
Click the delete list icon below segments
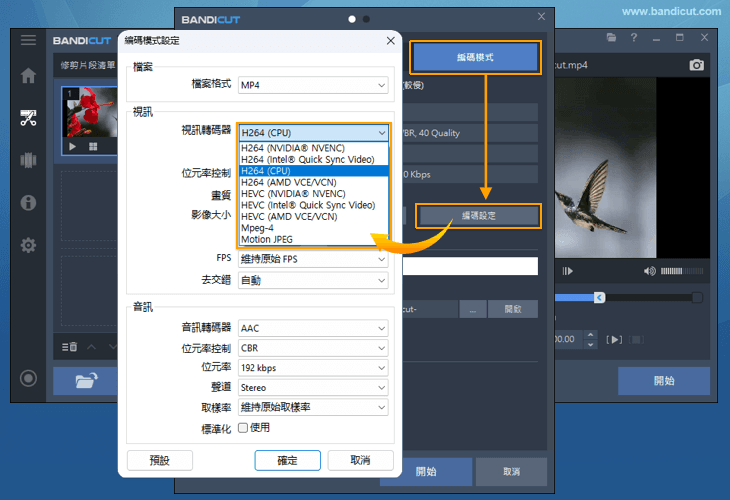click(x=69, y=347)
